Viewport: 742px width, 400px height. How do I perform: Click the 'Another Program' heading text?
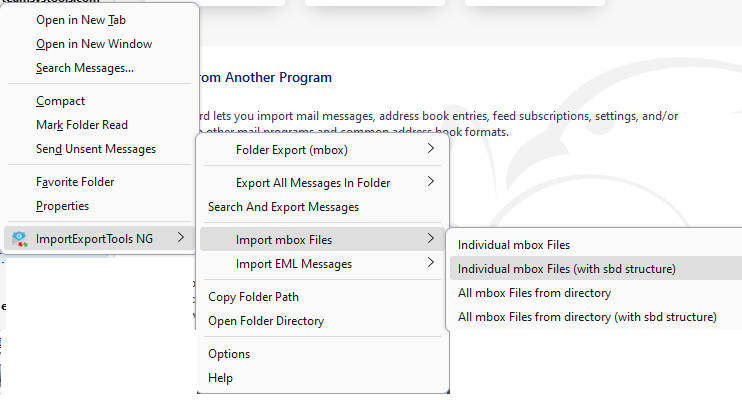coord(278,78)
